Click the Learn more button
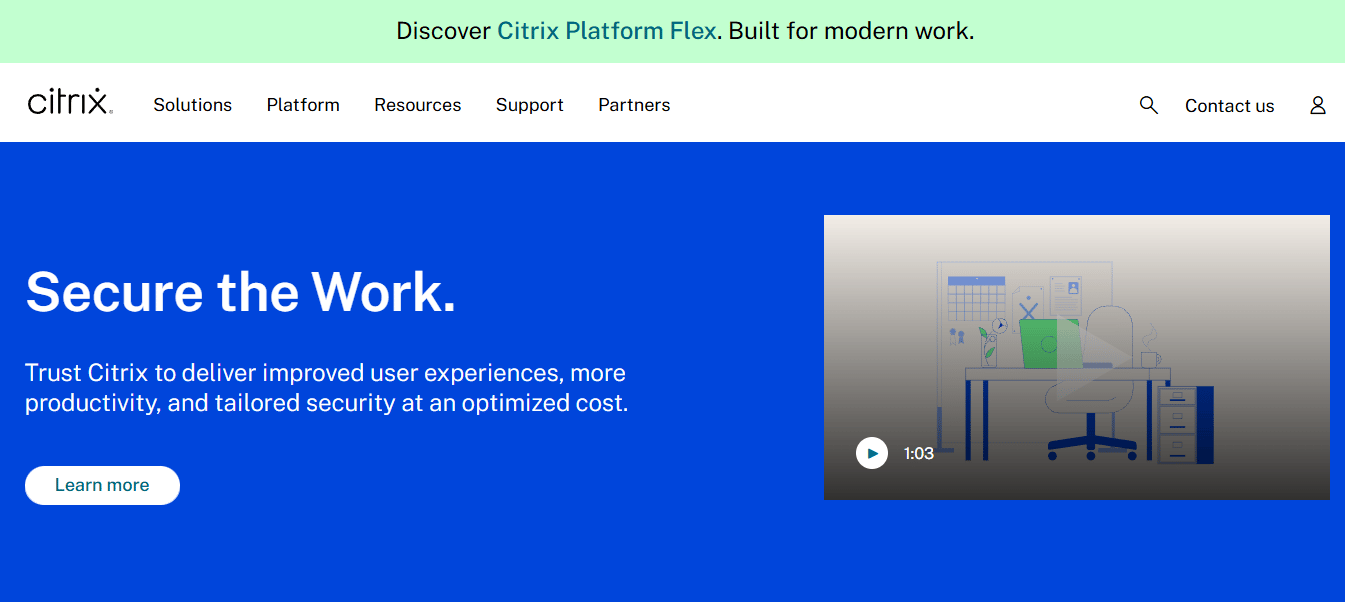1345x602 pixels. (102, 485)
